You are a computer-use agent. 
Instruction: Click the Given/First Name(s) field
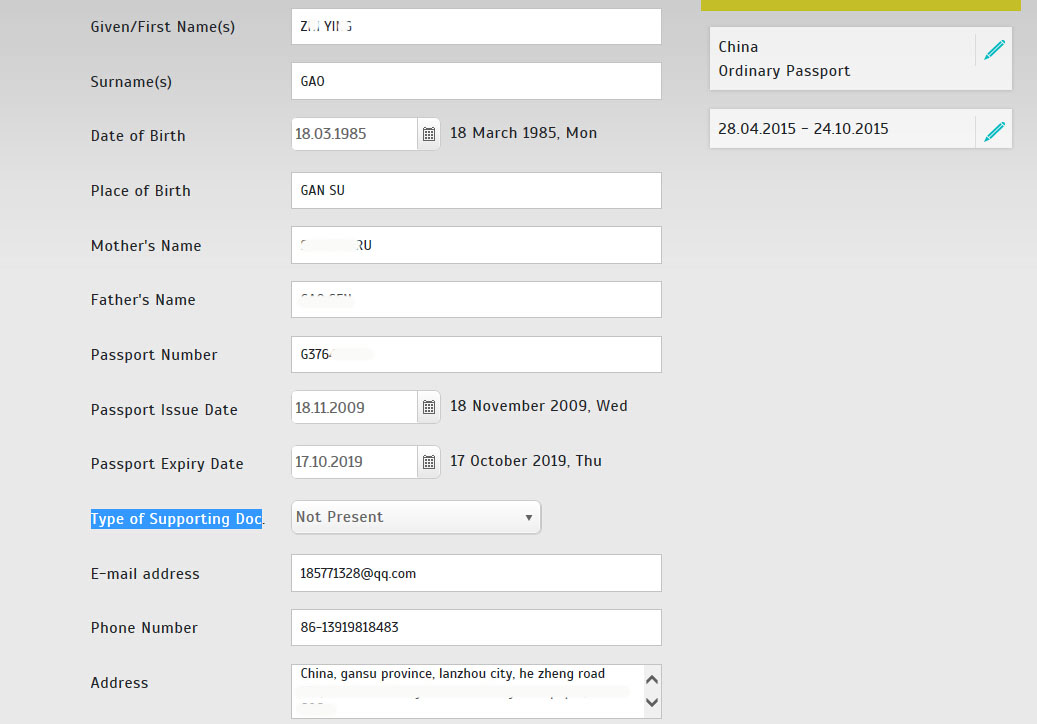(476, 27)
